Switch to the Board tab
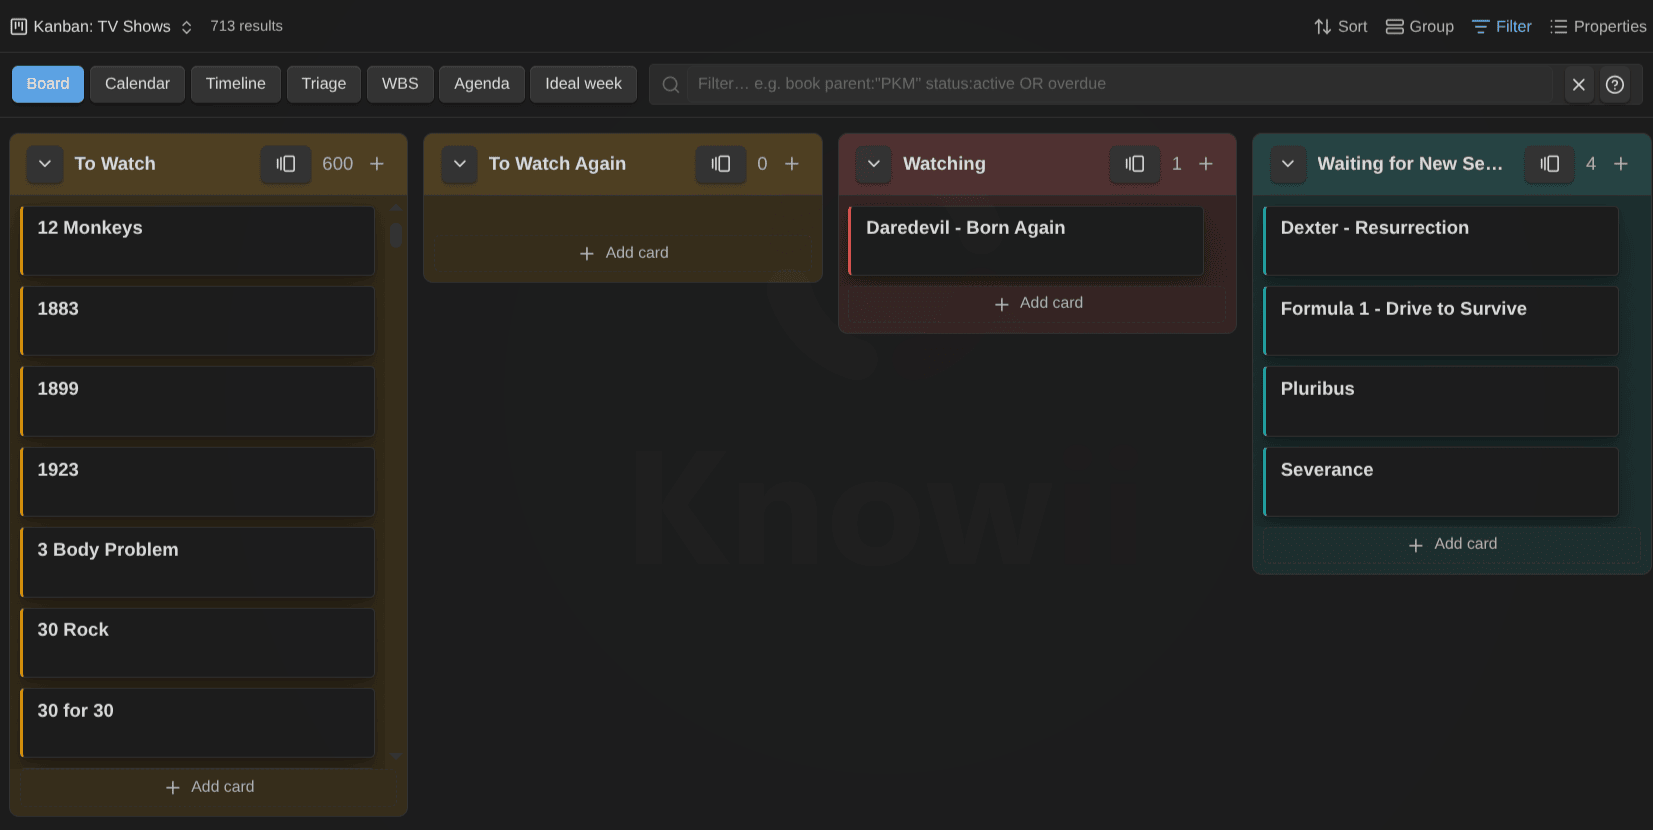This screenshot has height=830, width=1653. 48,84
